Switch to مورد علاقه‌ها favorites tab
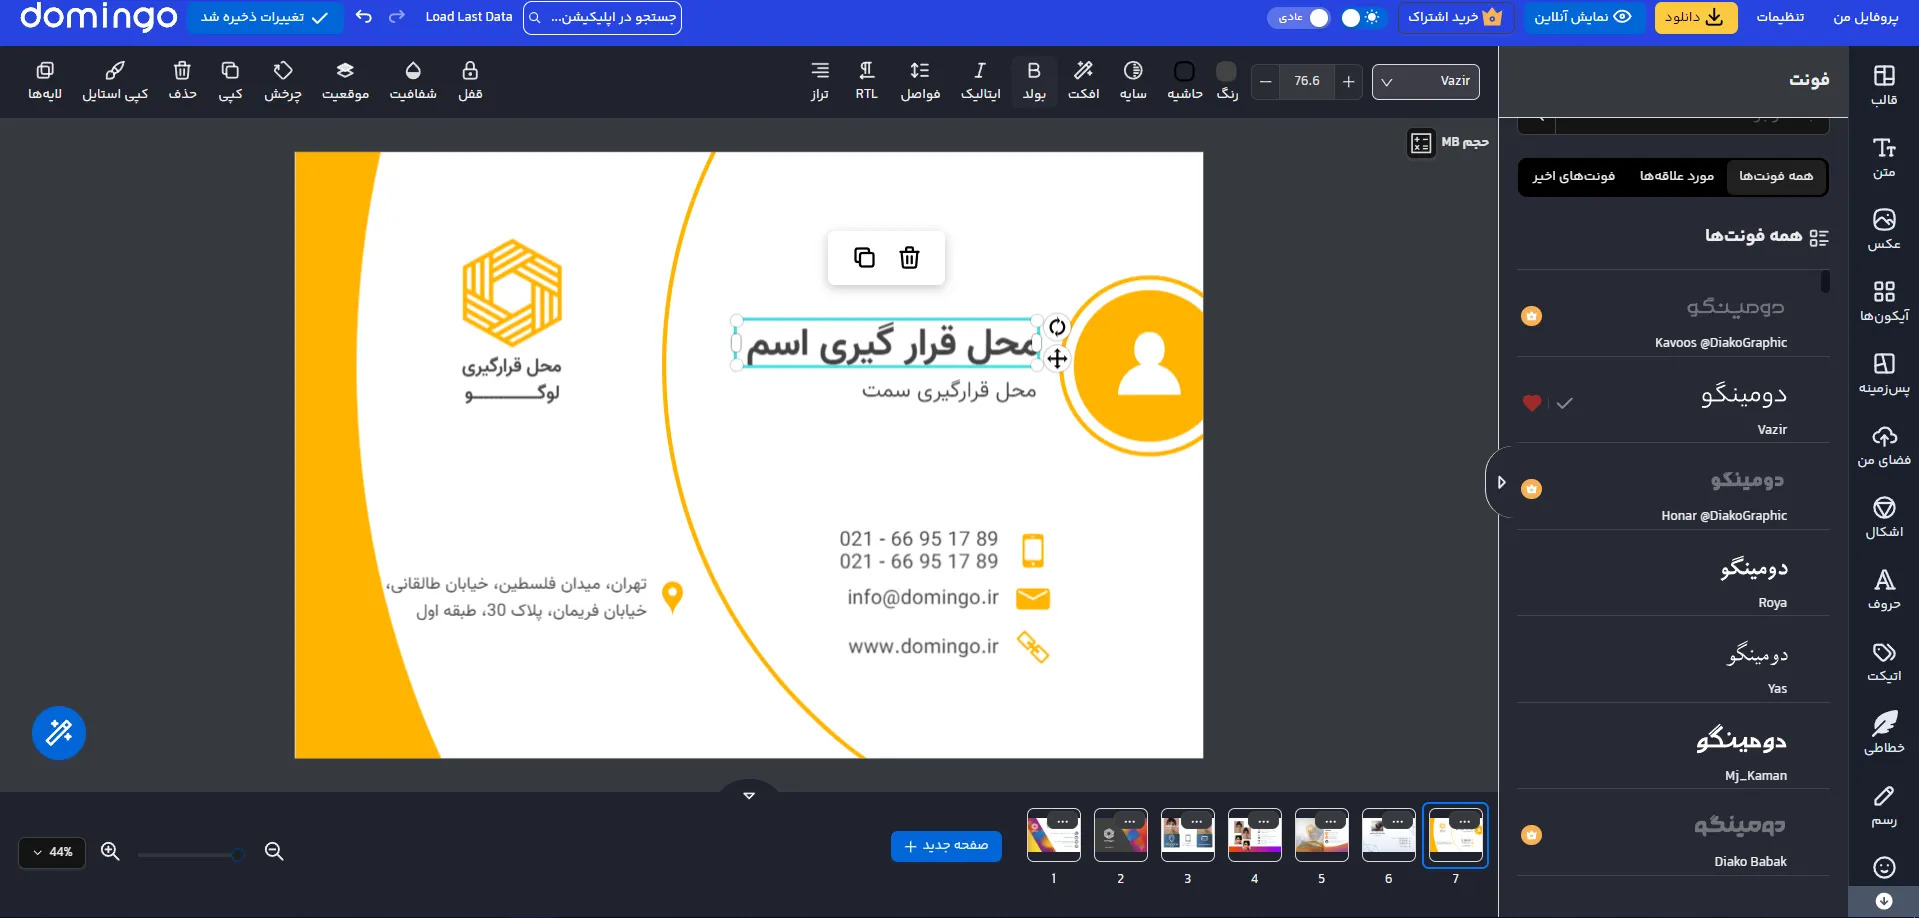The width and height of the screenshot is (1919, 918). point(1677,177)
